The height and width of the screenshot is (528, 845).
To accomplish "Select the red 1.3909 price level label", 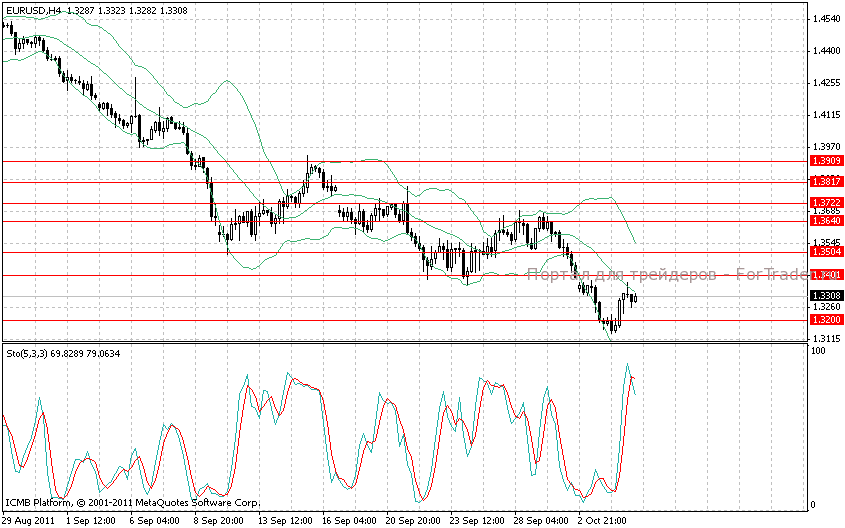I will tap(825, 161).
